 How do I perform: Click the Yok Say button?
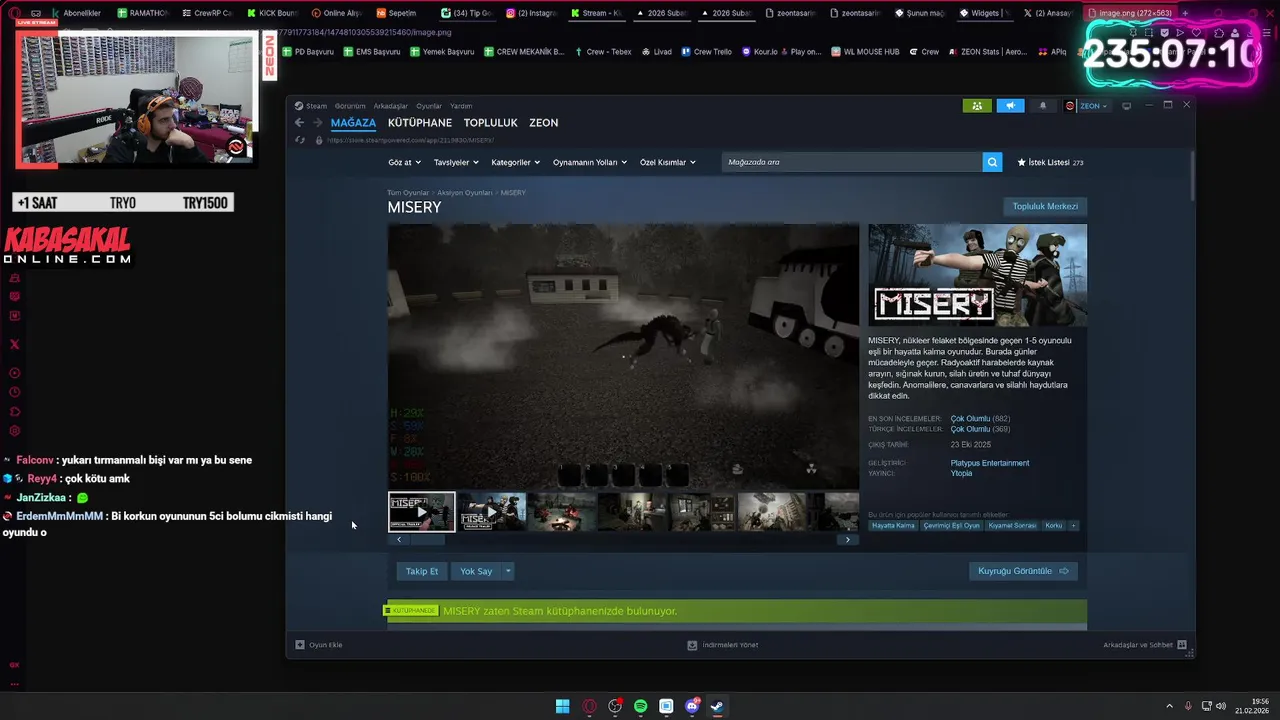pos(476,571)
